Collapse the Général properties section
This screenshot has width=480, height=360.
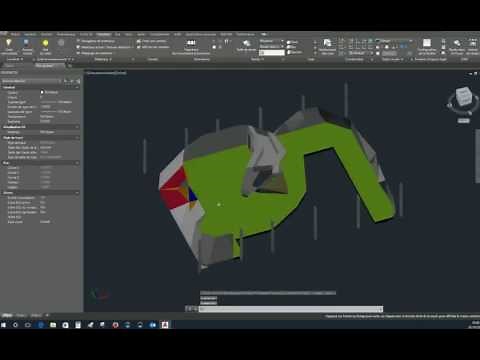(x=77, y=87)
